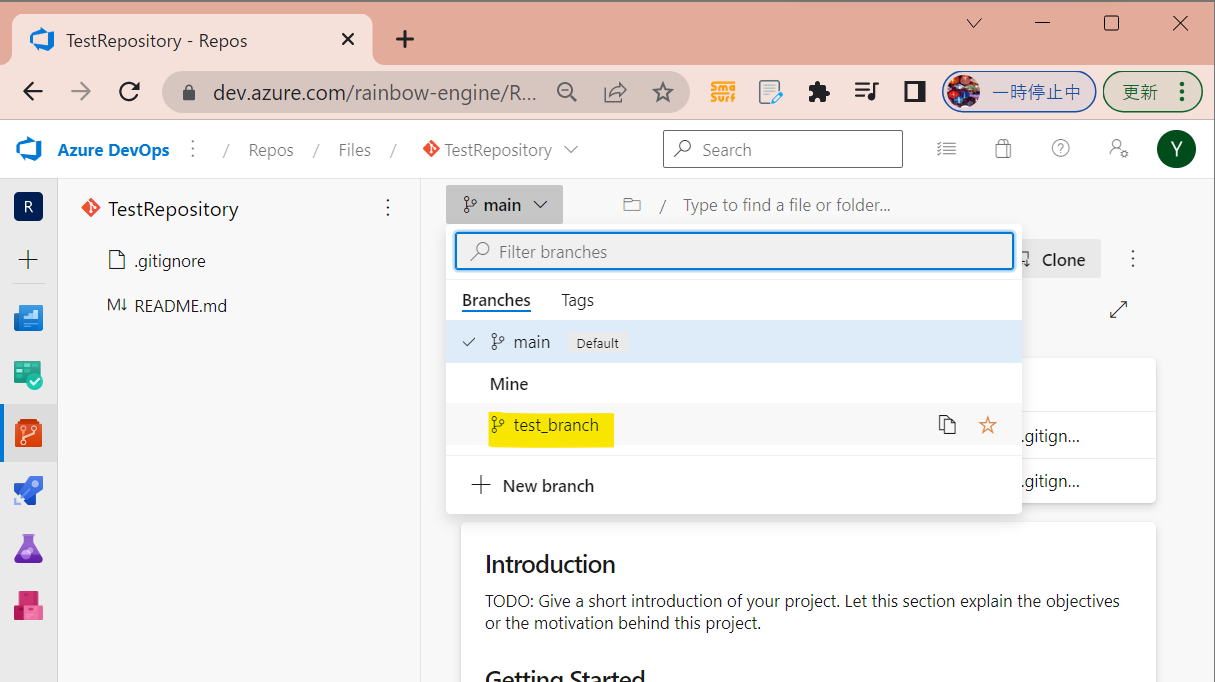Reload the browser page
The width and height of the screenshot is (1215, 682).
pos(129,92)
